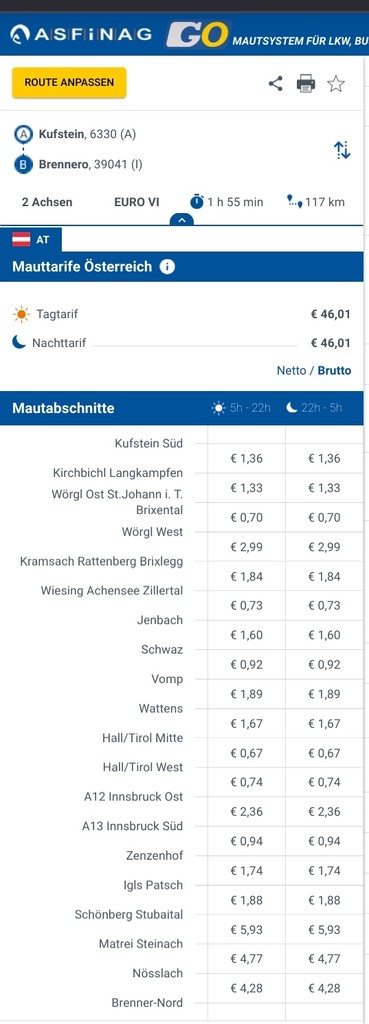Switch prices to Netto
This screenshot has width=369, height=1024.
291,370
